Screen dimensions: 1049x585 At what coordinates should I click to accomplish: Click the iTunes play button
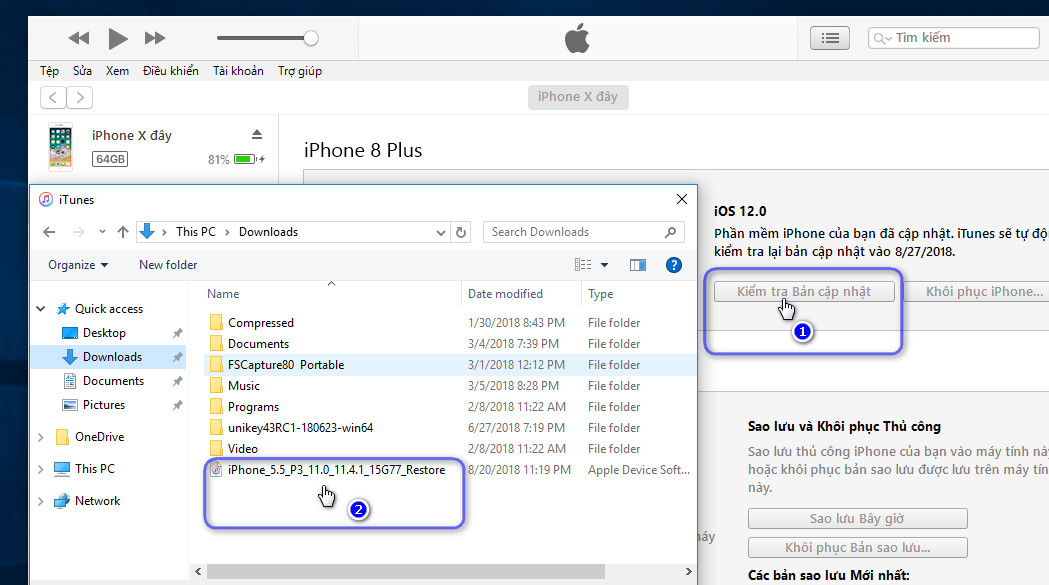coord(118,38)
